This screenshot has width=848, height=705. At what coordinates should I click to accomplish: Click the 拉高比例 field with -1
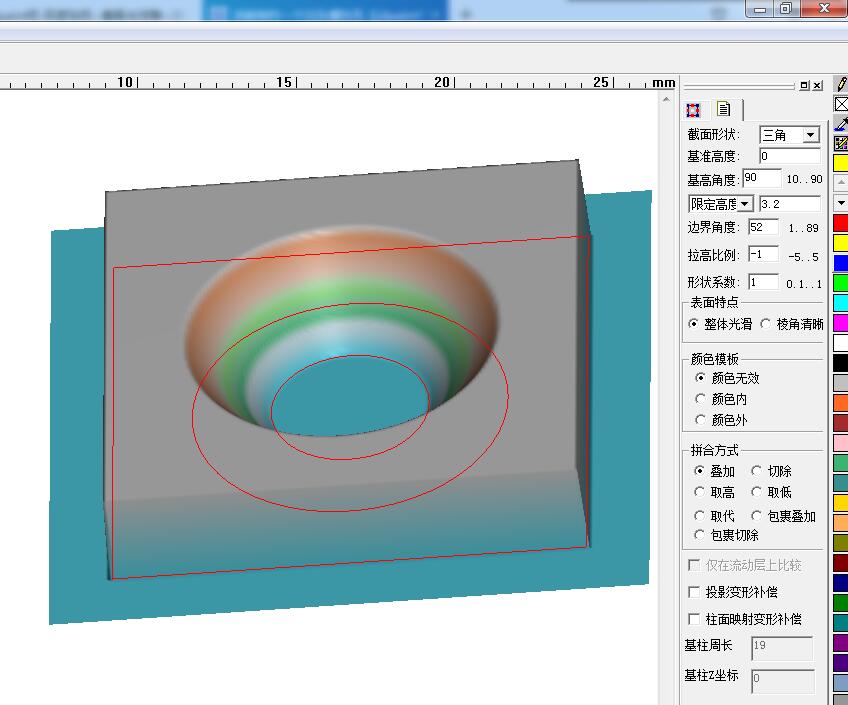coord(764,254)
